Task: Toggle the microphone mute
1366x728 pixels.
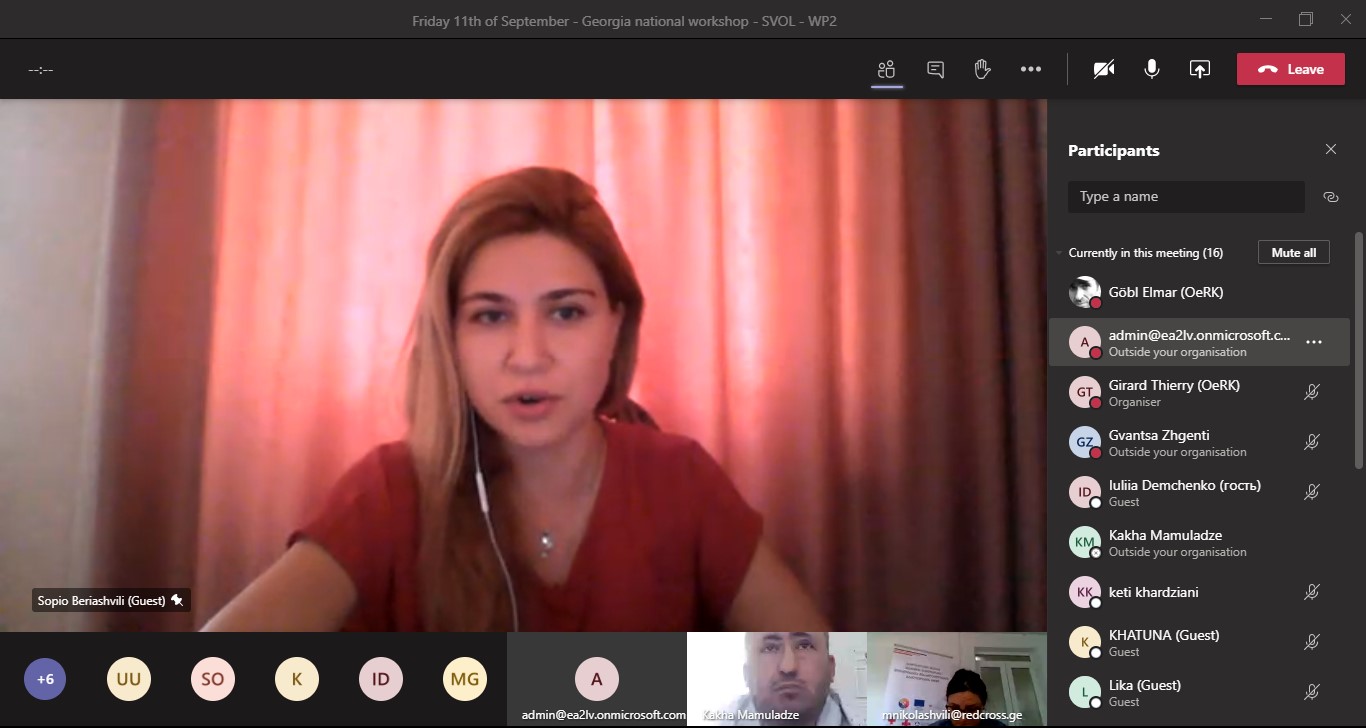Action: pyautogui.click(x=1152, y=69)
